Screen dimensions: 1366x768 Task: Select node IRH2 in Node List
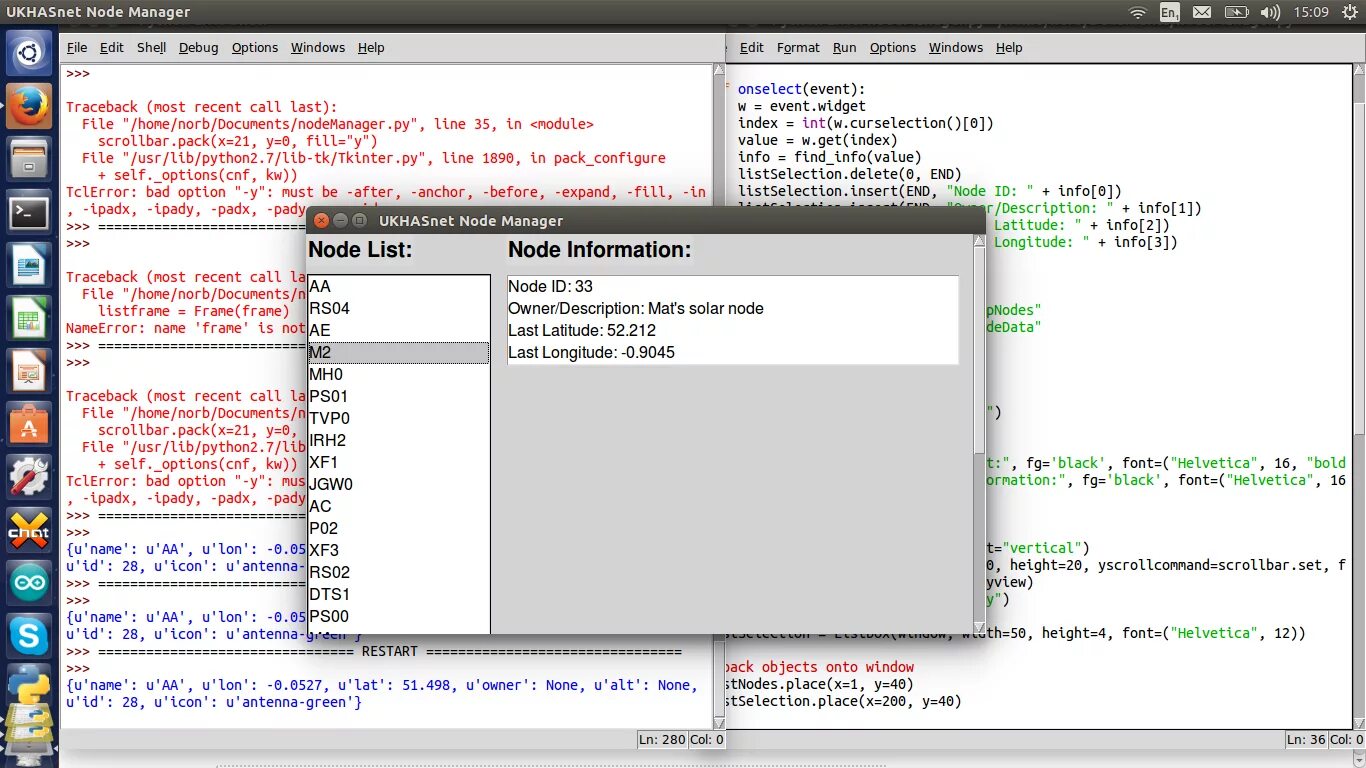(x=399, y=440)
